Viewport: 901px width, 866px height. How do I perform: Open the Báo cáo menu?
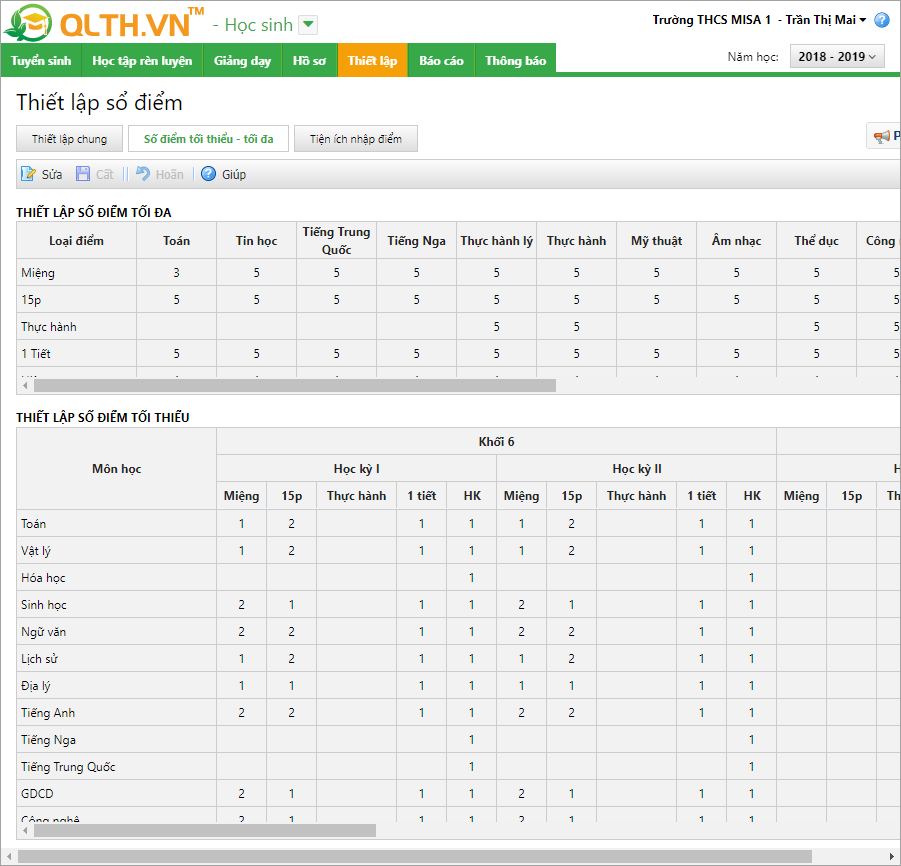click(x=441, y=60)
